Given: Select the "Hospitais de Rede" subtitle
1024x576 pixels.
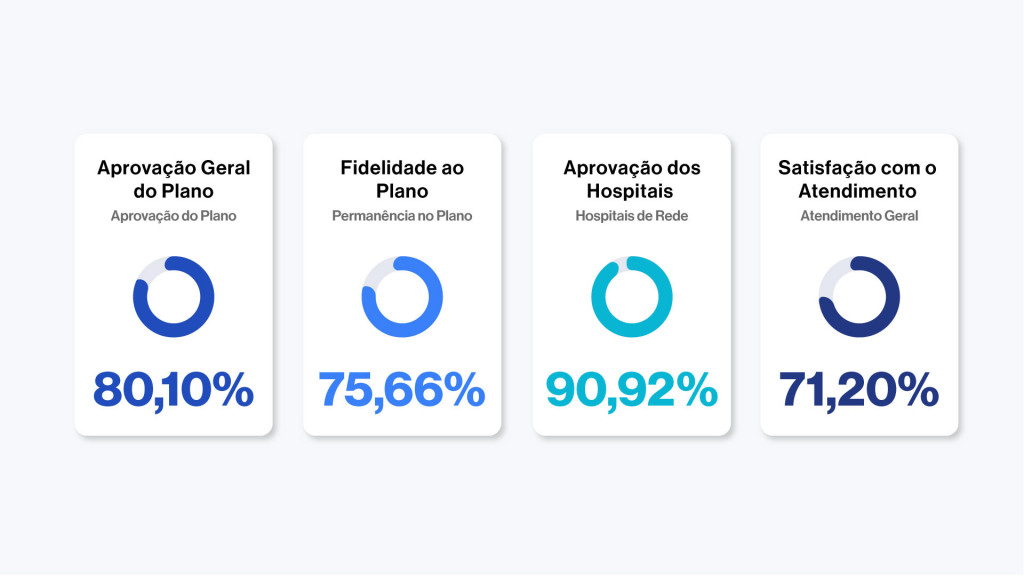Looking at the screenshot, I should [631, 215].
